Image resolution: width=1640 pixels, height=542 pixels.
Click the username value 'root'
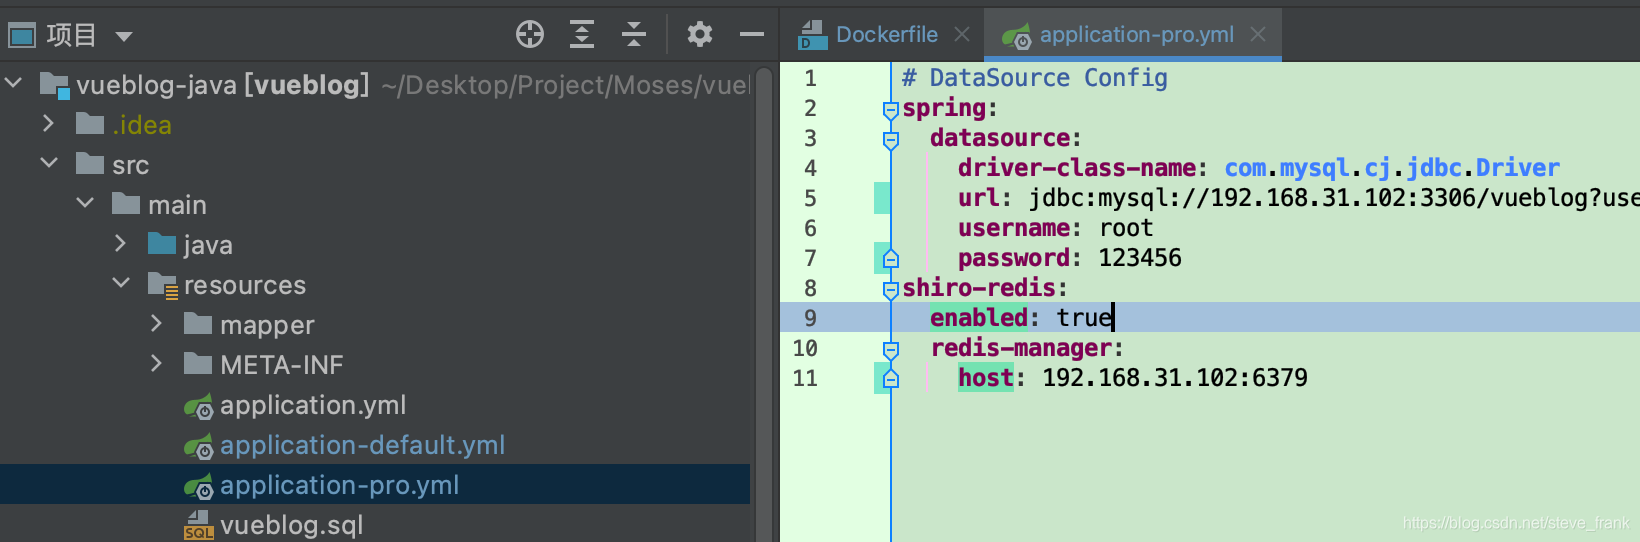click(1126, 228)
